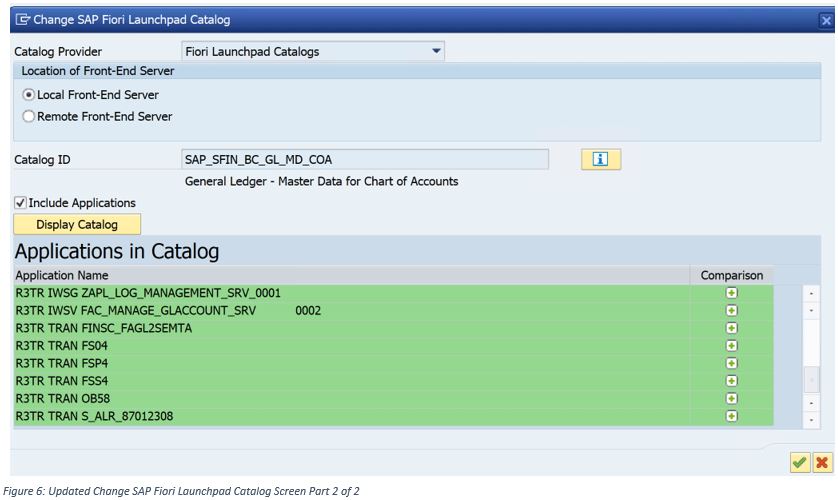Select row R3TR TRAN FINSC_FAGL2SEMTA
The image size is (838, 500).
point(393,328)
